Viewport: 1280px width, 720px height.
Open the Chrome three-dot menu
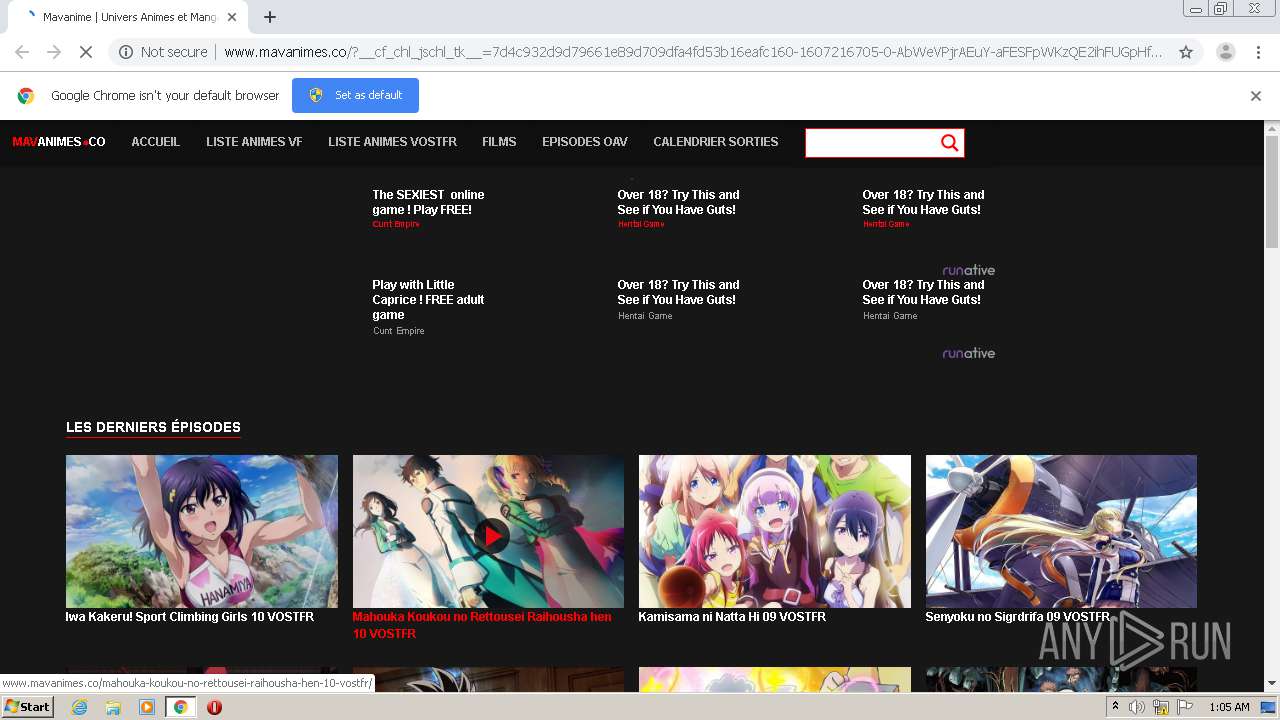click(1256, 52)
